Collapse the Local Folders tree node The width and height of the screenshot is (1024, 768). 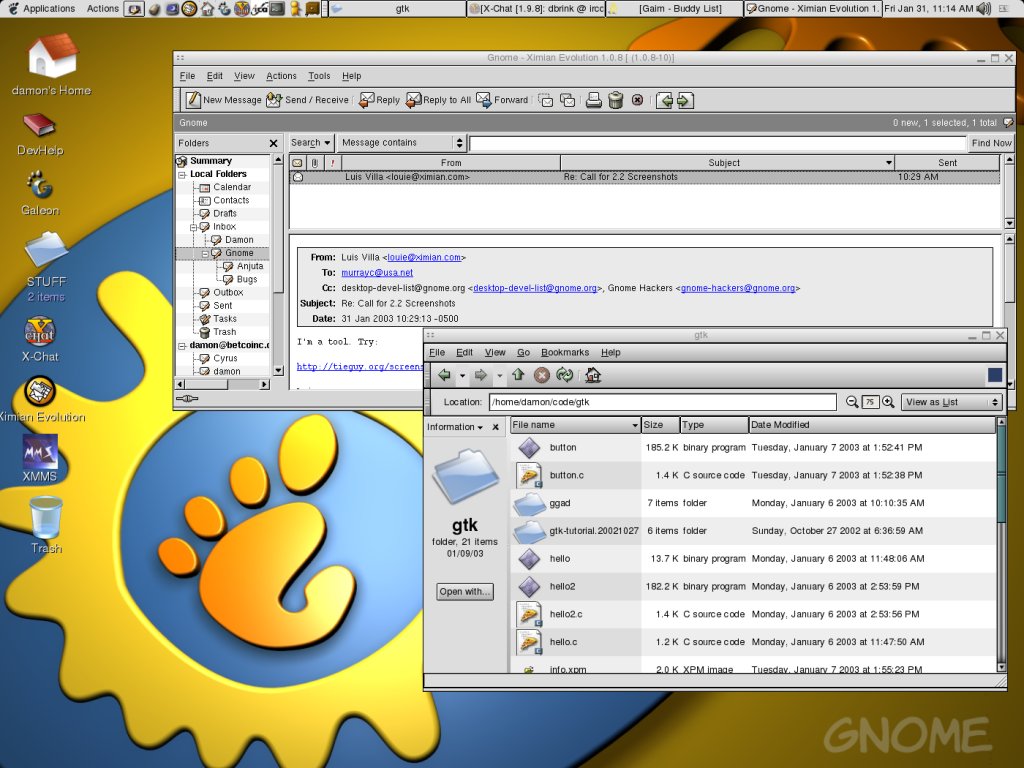pos(182,174)
